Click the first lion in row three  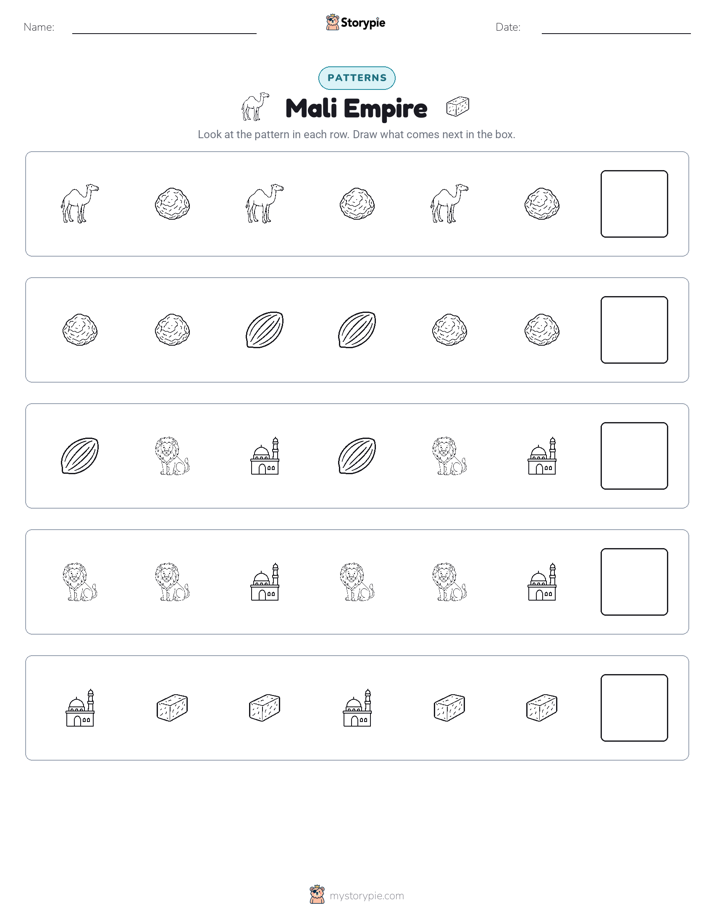click(x=172, y=456)
